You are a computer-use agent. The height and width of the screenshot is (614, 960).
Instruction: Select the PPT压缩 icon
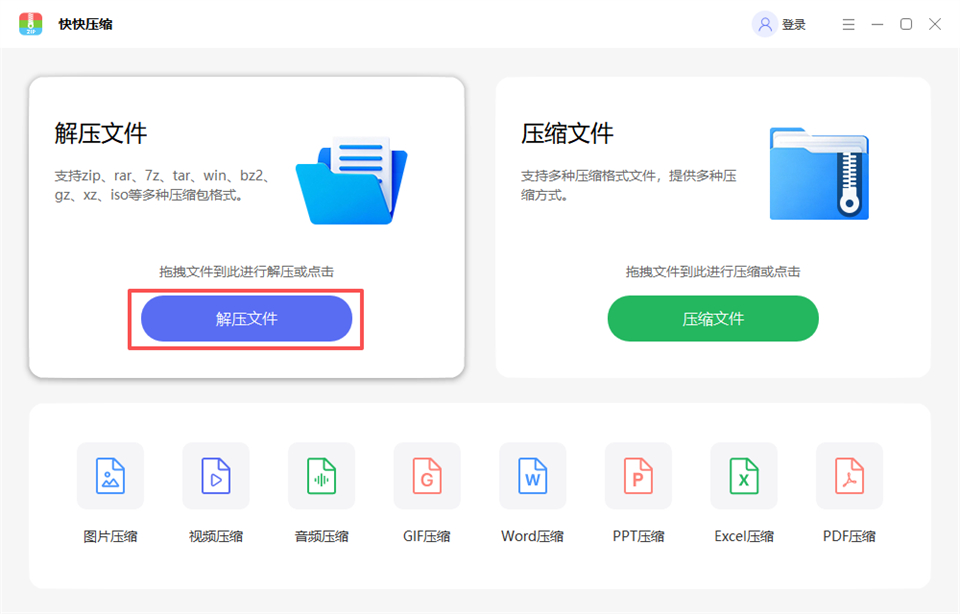[x=638, y=476]
